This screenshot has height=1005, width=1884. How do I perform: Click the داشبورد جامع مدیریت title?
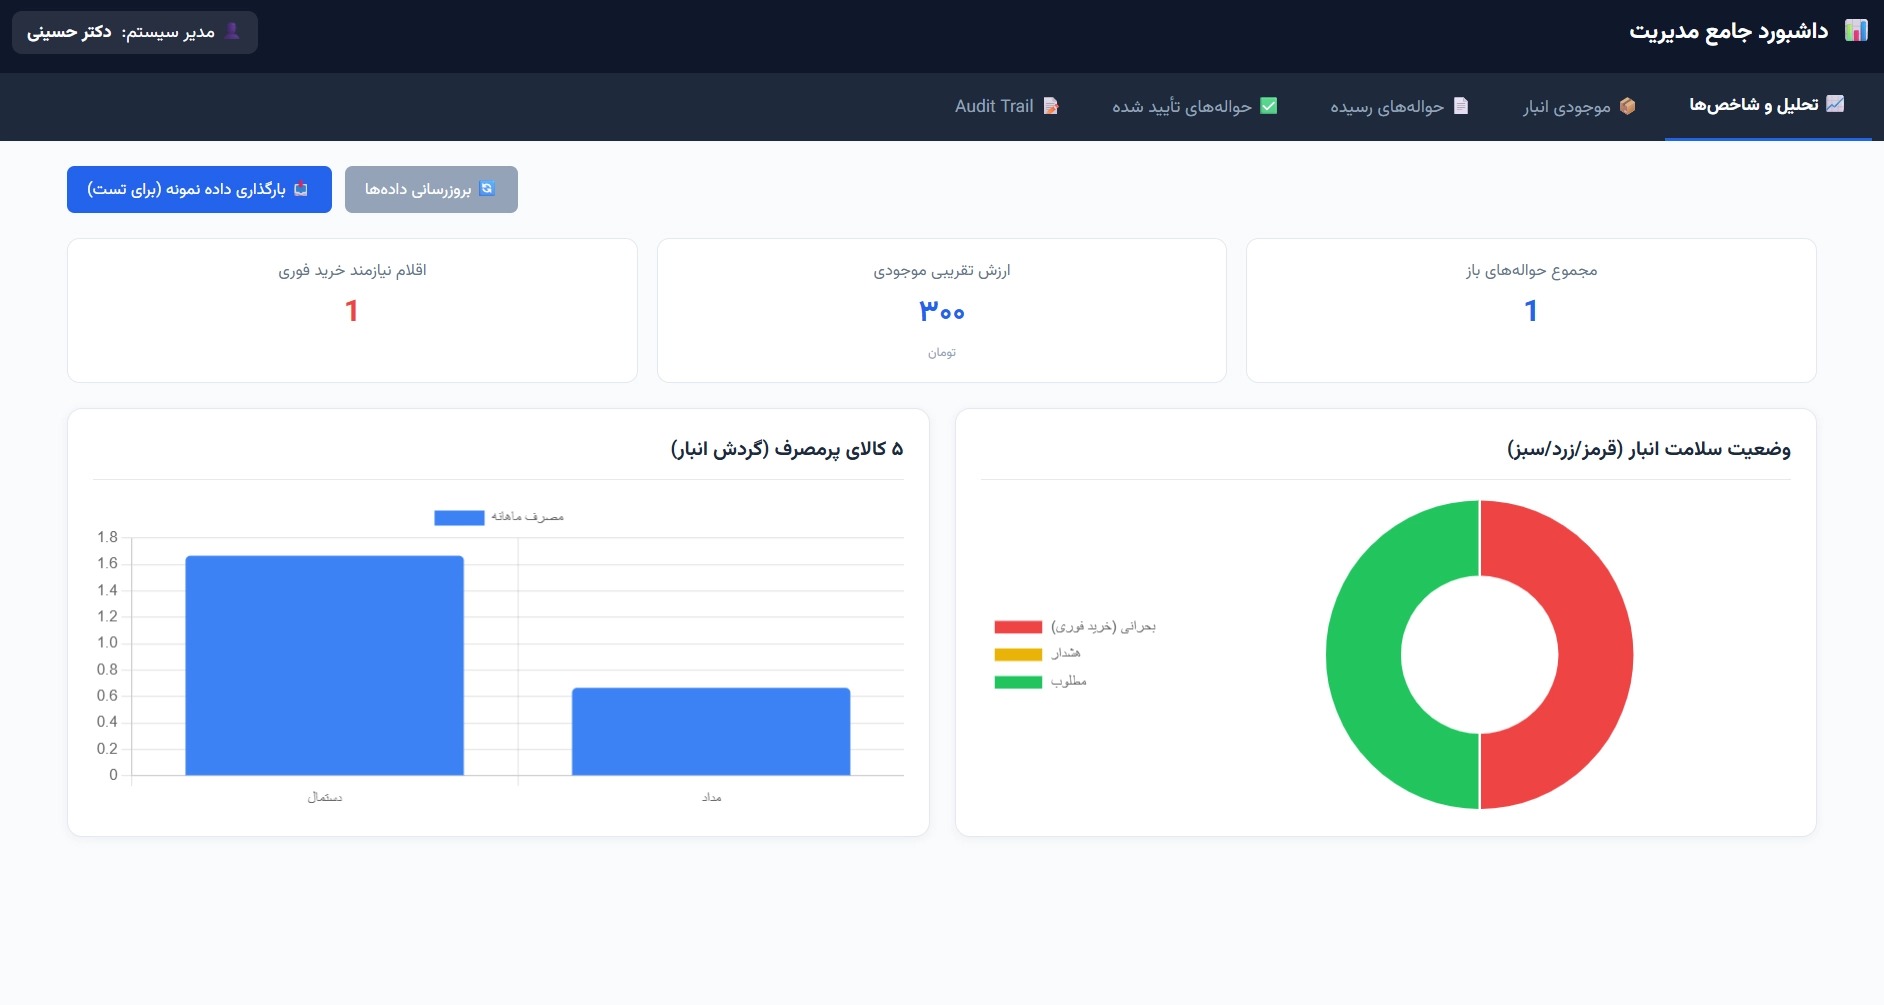tap(1729, 31)
